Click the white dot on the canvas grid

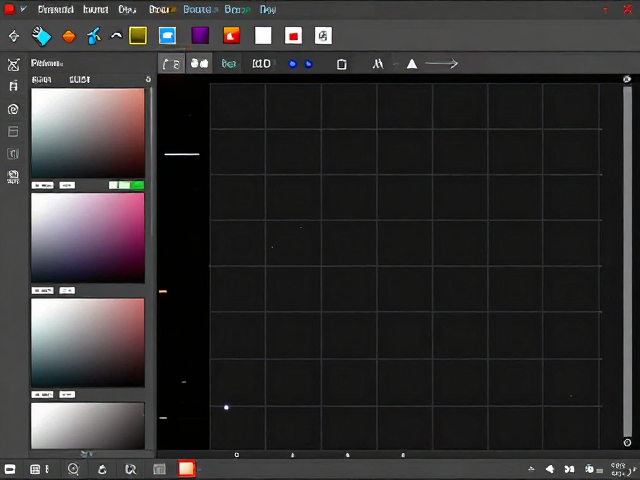(226, 407)
